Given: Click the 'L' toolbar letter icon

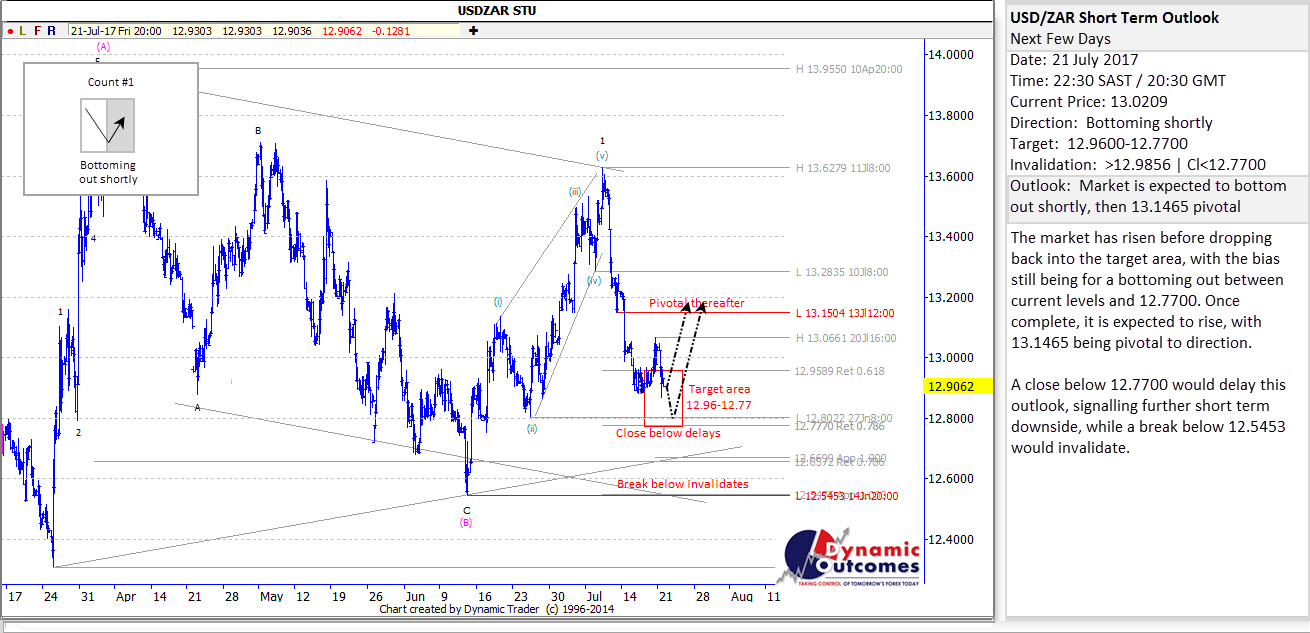Looking at the screenshot, I should [x=23, y=31].
